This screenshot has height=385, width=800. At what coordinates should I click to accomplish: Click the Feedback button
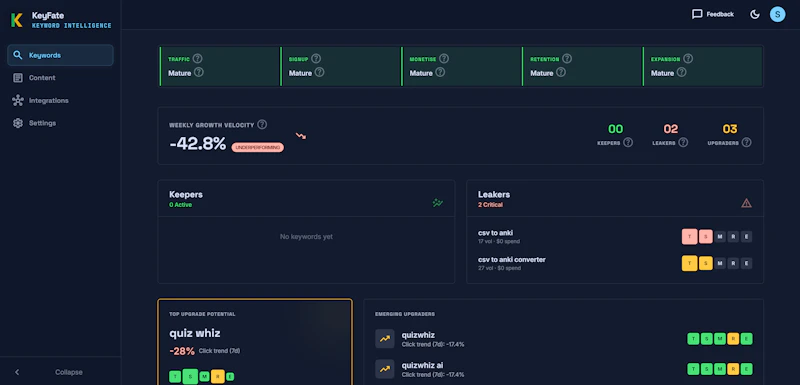pyautogui.click(x=713, y=14)
